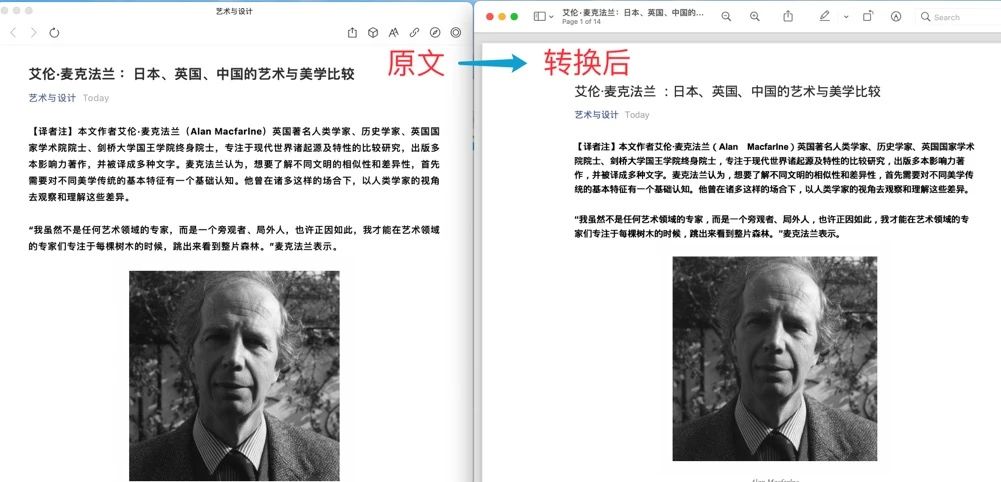This screenshot has width=1001, height=482.
Task: Open the share menu in the reader window
Action: click(352, 33)
